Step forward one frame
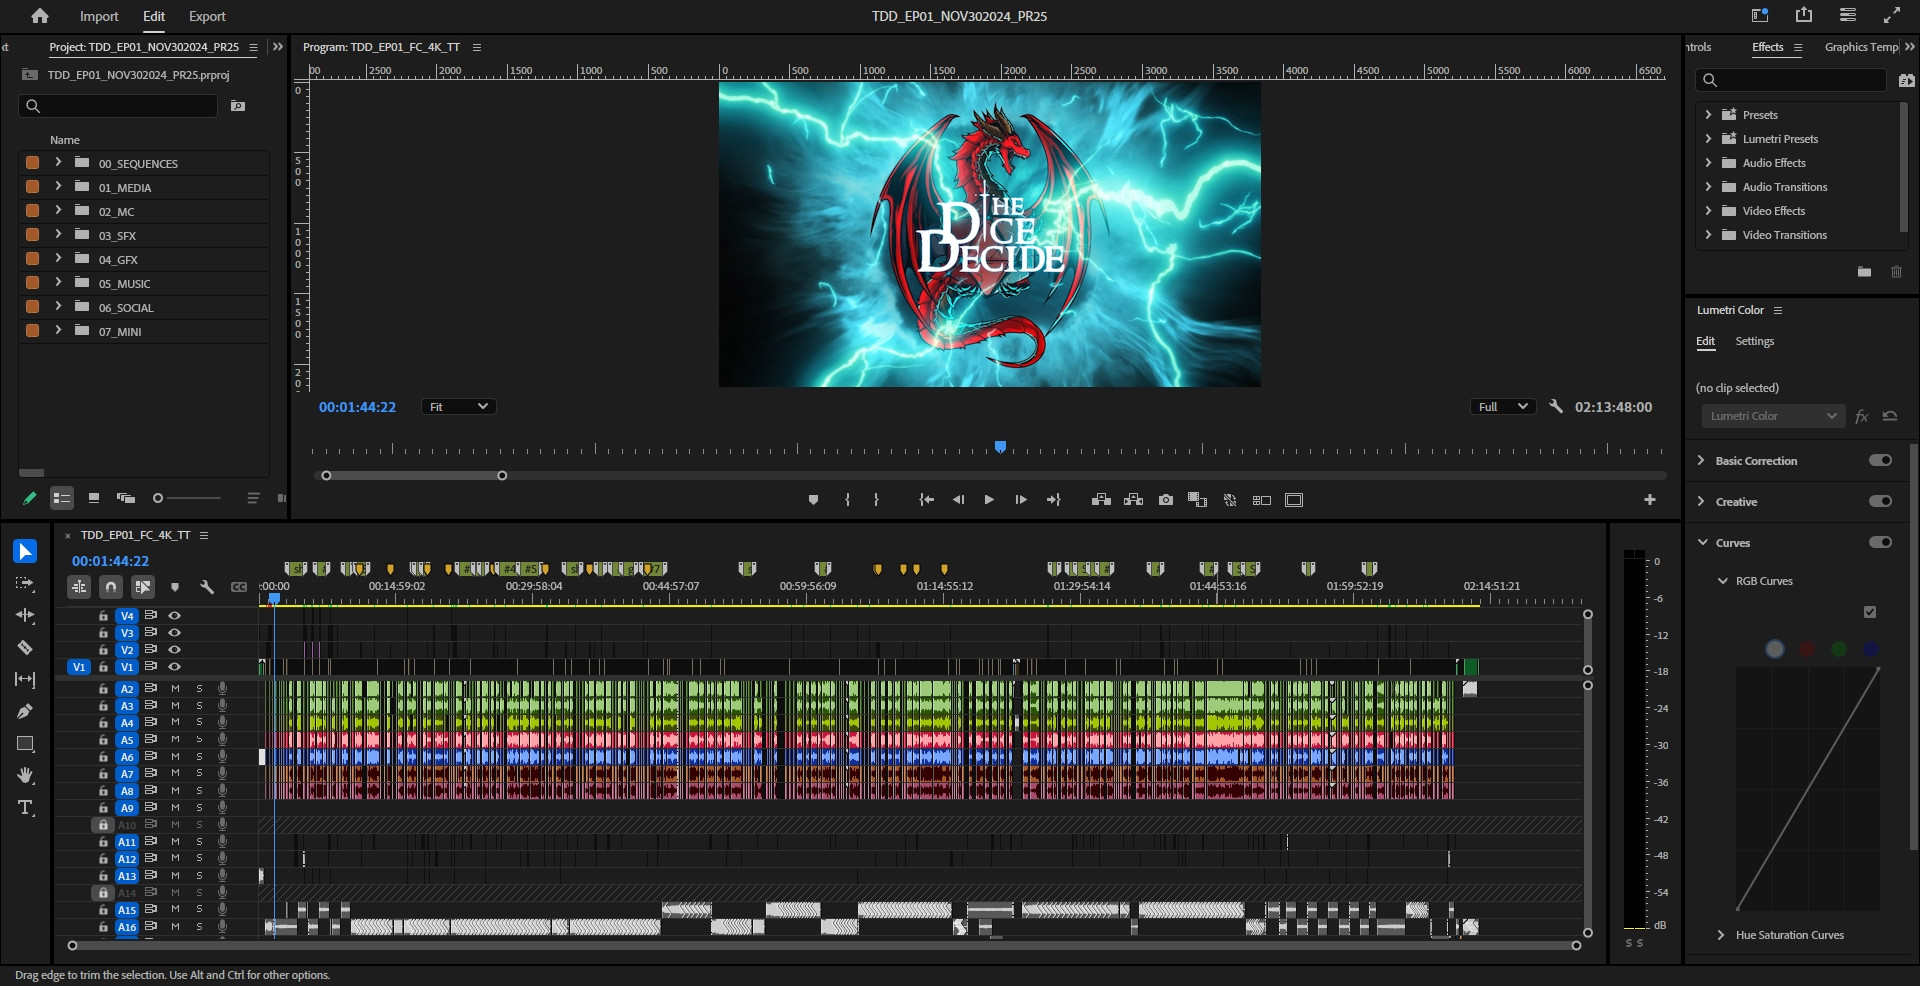 pos(1021,500)
